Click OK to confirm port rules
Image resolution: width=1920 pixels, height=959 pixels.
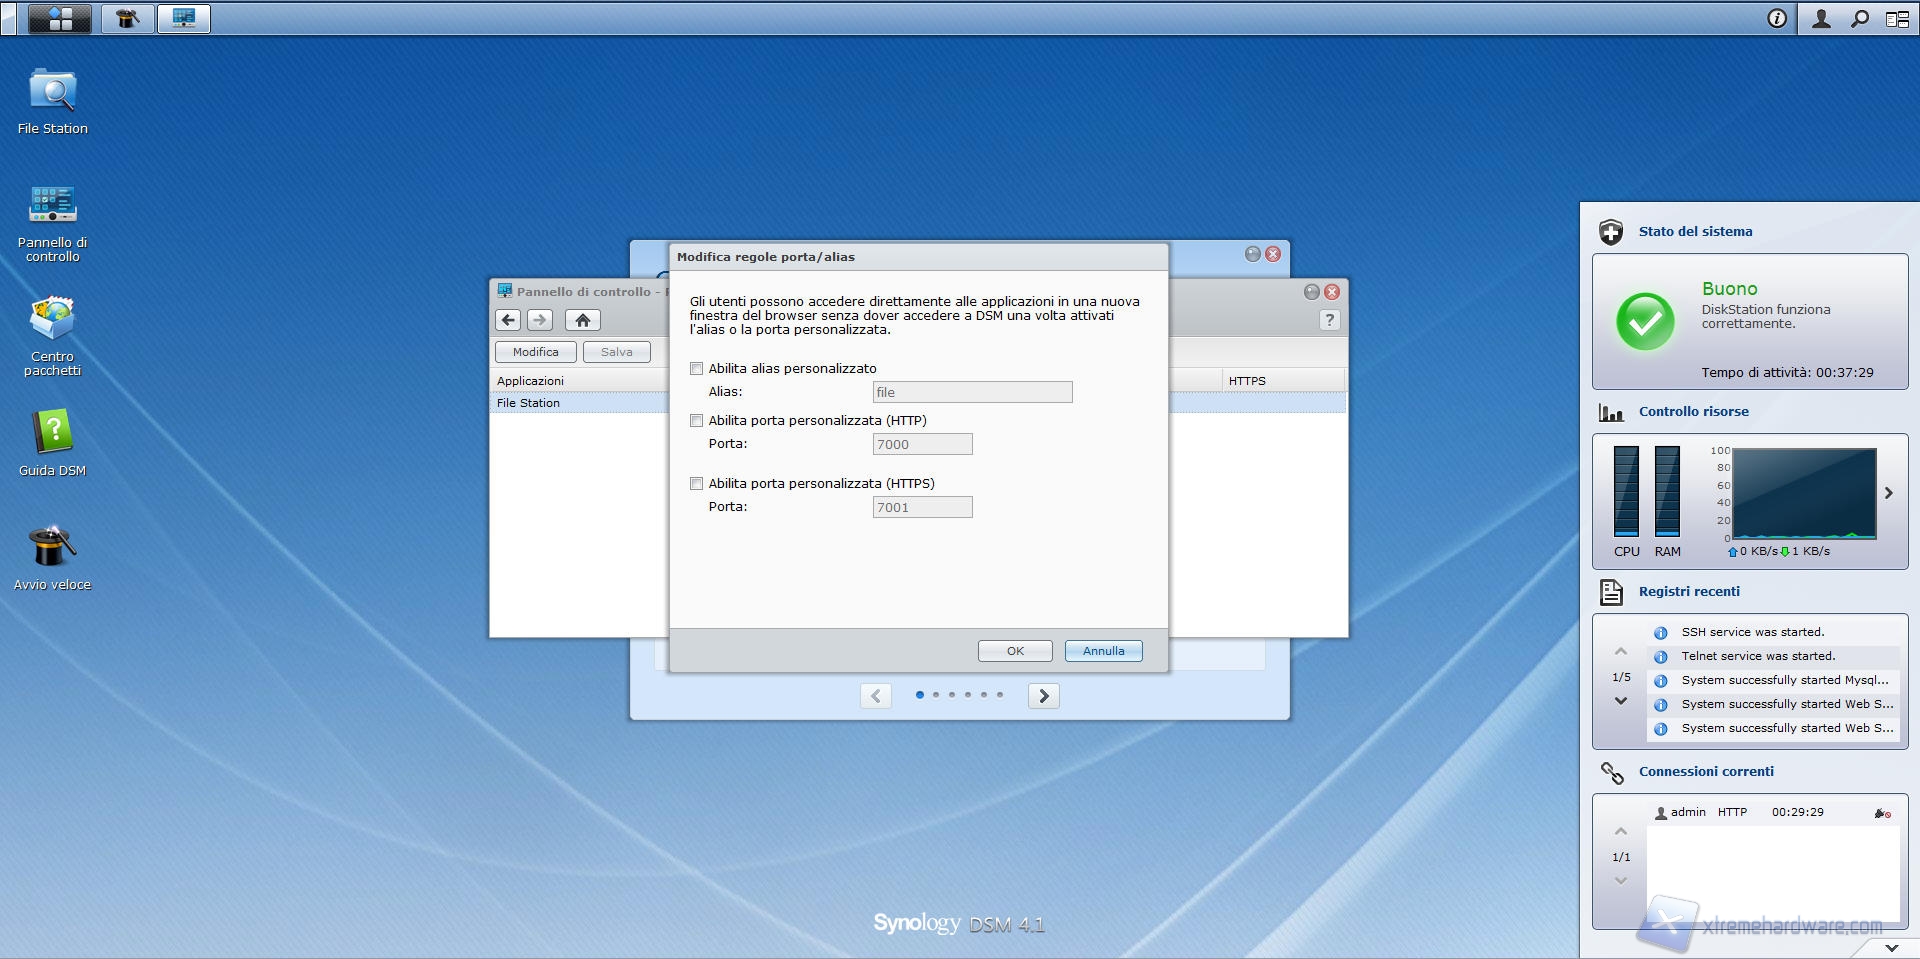click(1014, 651)
